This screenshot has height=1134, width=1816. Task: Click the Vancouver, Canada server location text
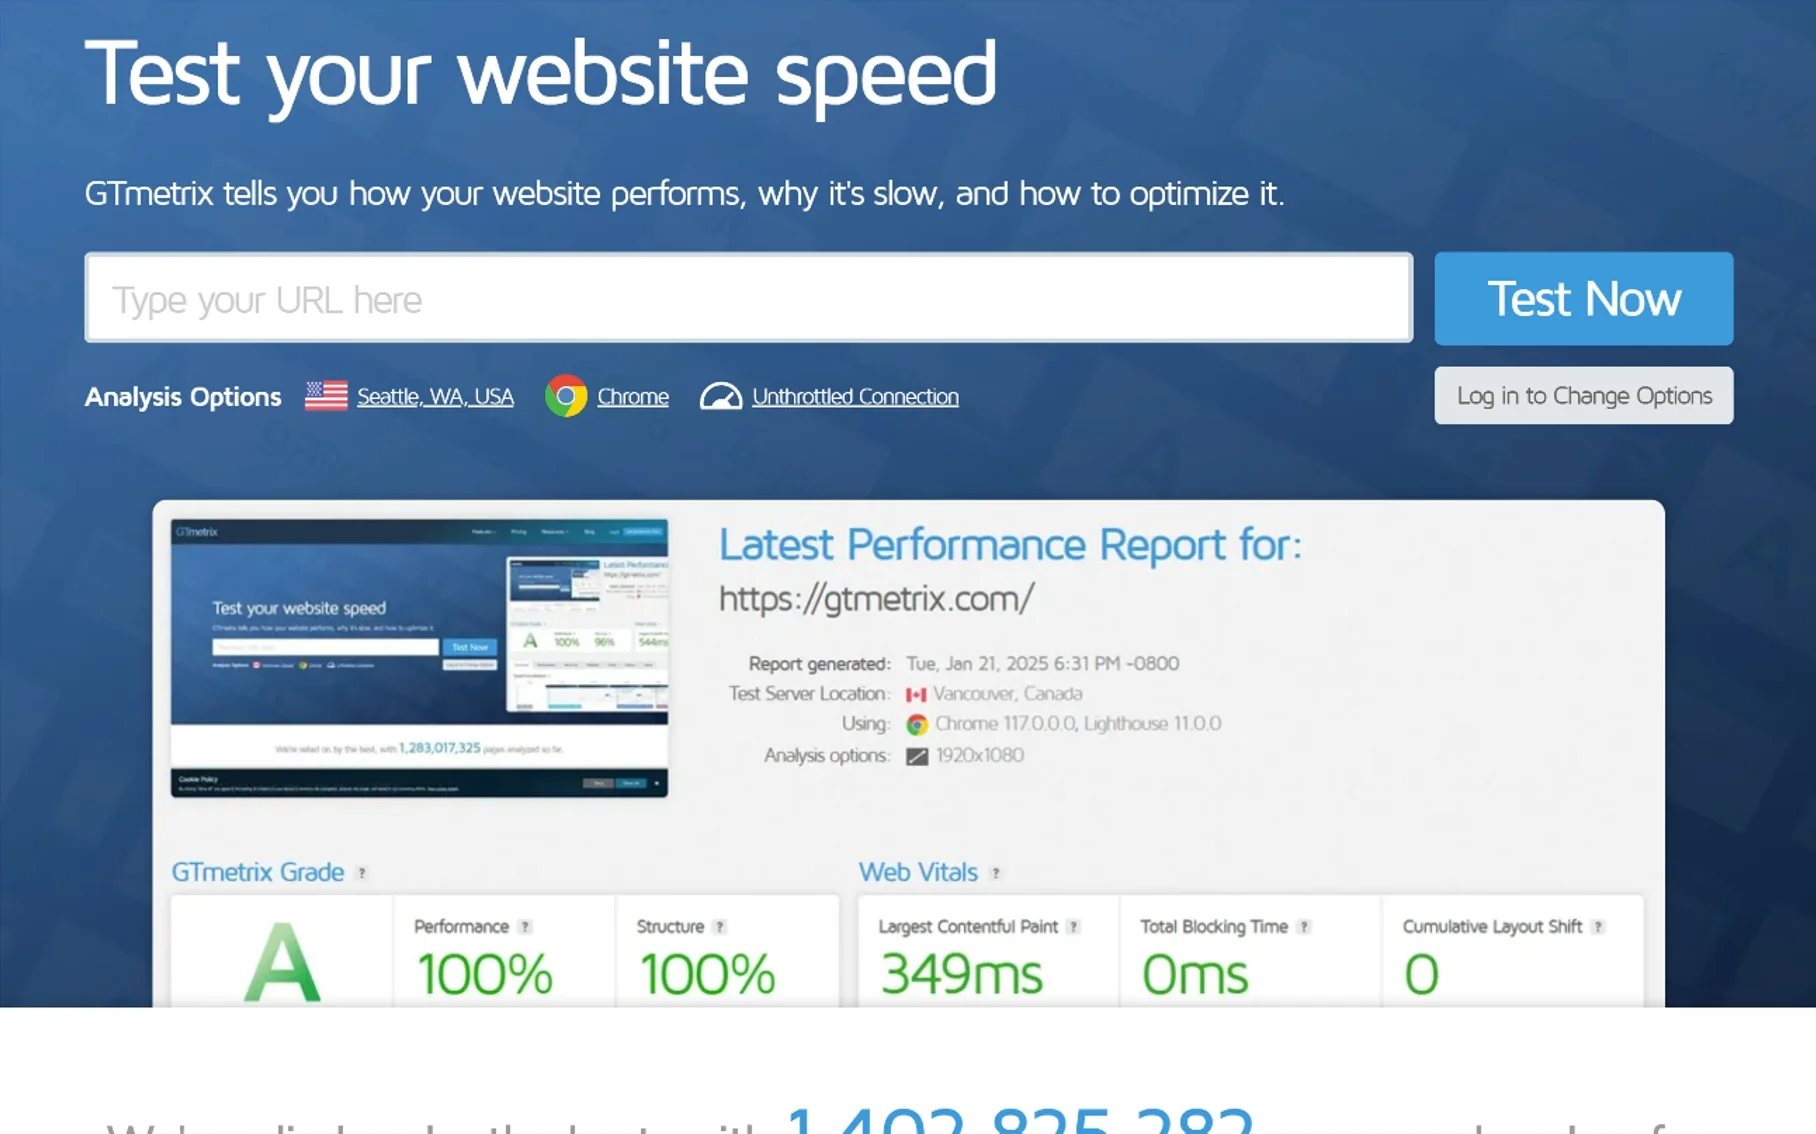pos(1007,694)
